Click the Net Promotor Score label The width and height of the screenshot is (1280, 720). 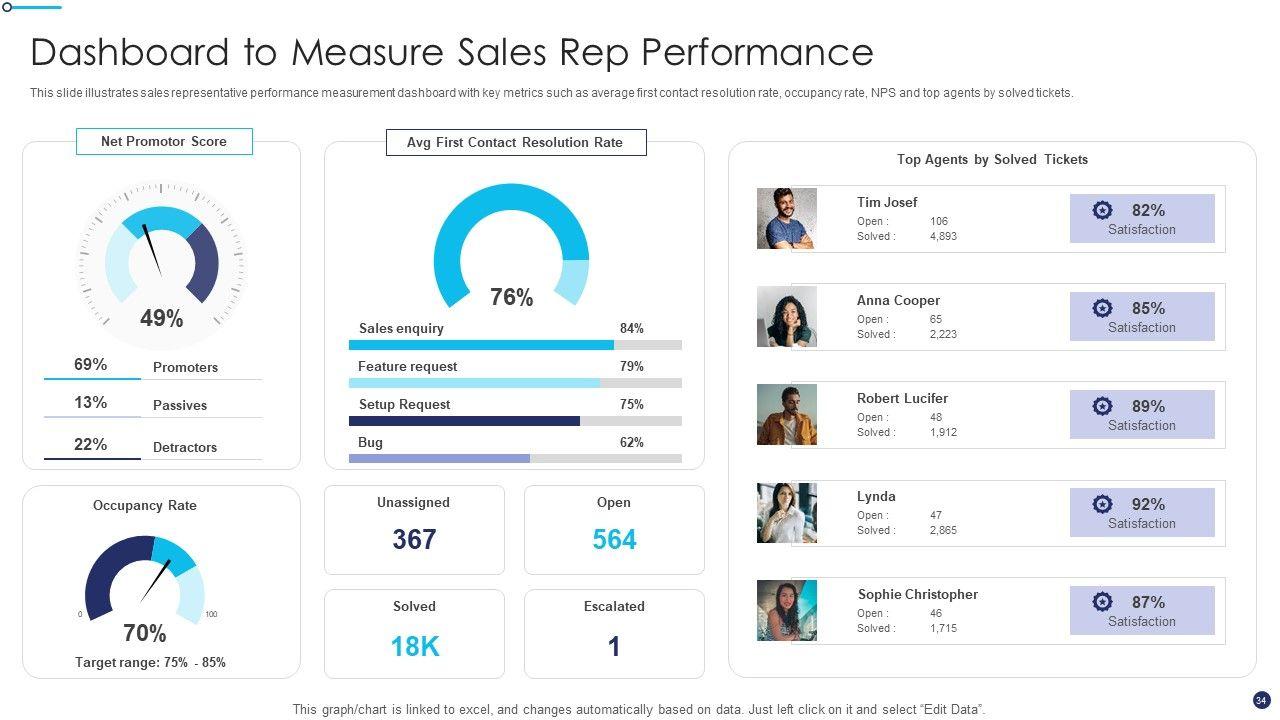tap(164, 142)
